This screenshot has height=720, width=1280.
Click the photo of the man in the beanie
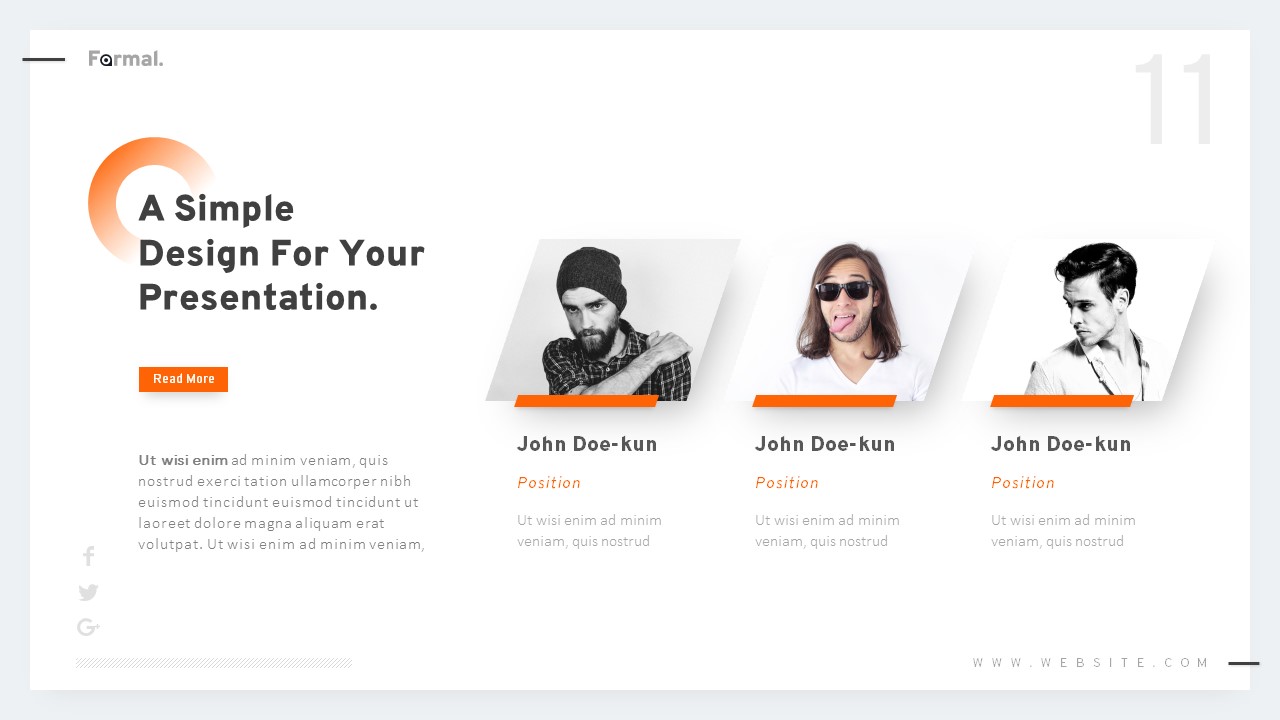(600, 315)
